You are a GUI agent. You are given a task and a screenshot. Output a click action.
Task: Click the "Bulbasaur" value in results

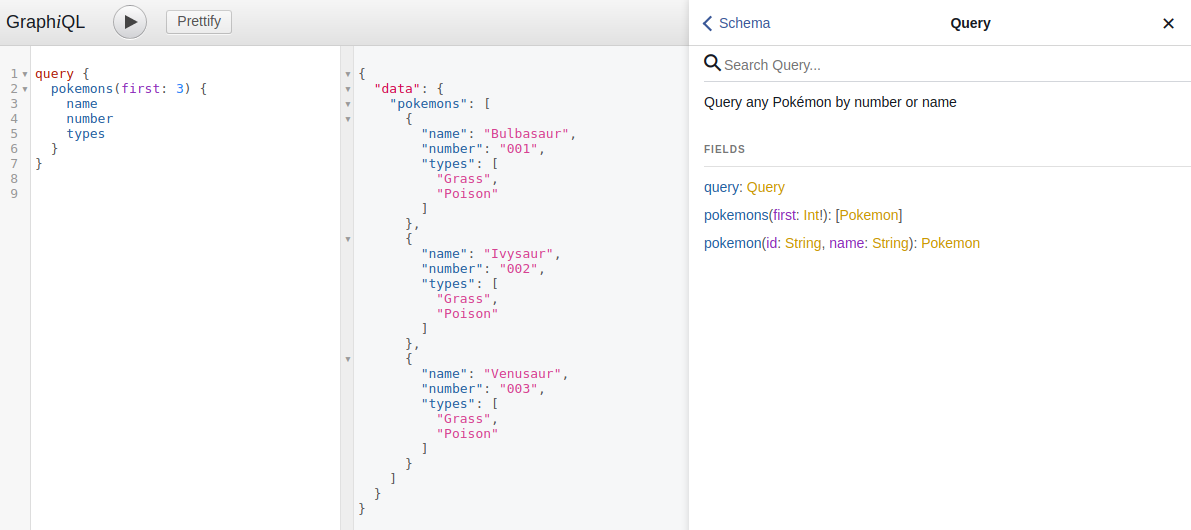pyautogui.click(x=526, y=134)
